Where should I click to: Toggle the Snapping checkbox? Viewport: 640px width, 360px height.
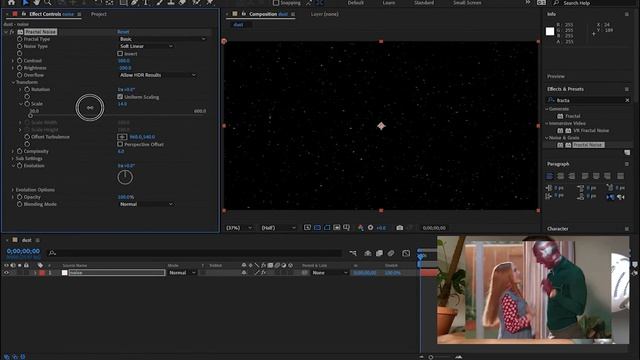coord(276,3)
